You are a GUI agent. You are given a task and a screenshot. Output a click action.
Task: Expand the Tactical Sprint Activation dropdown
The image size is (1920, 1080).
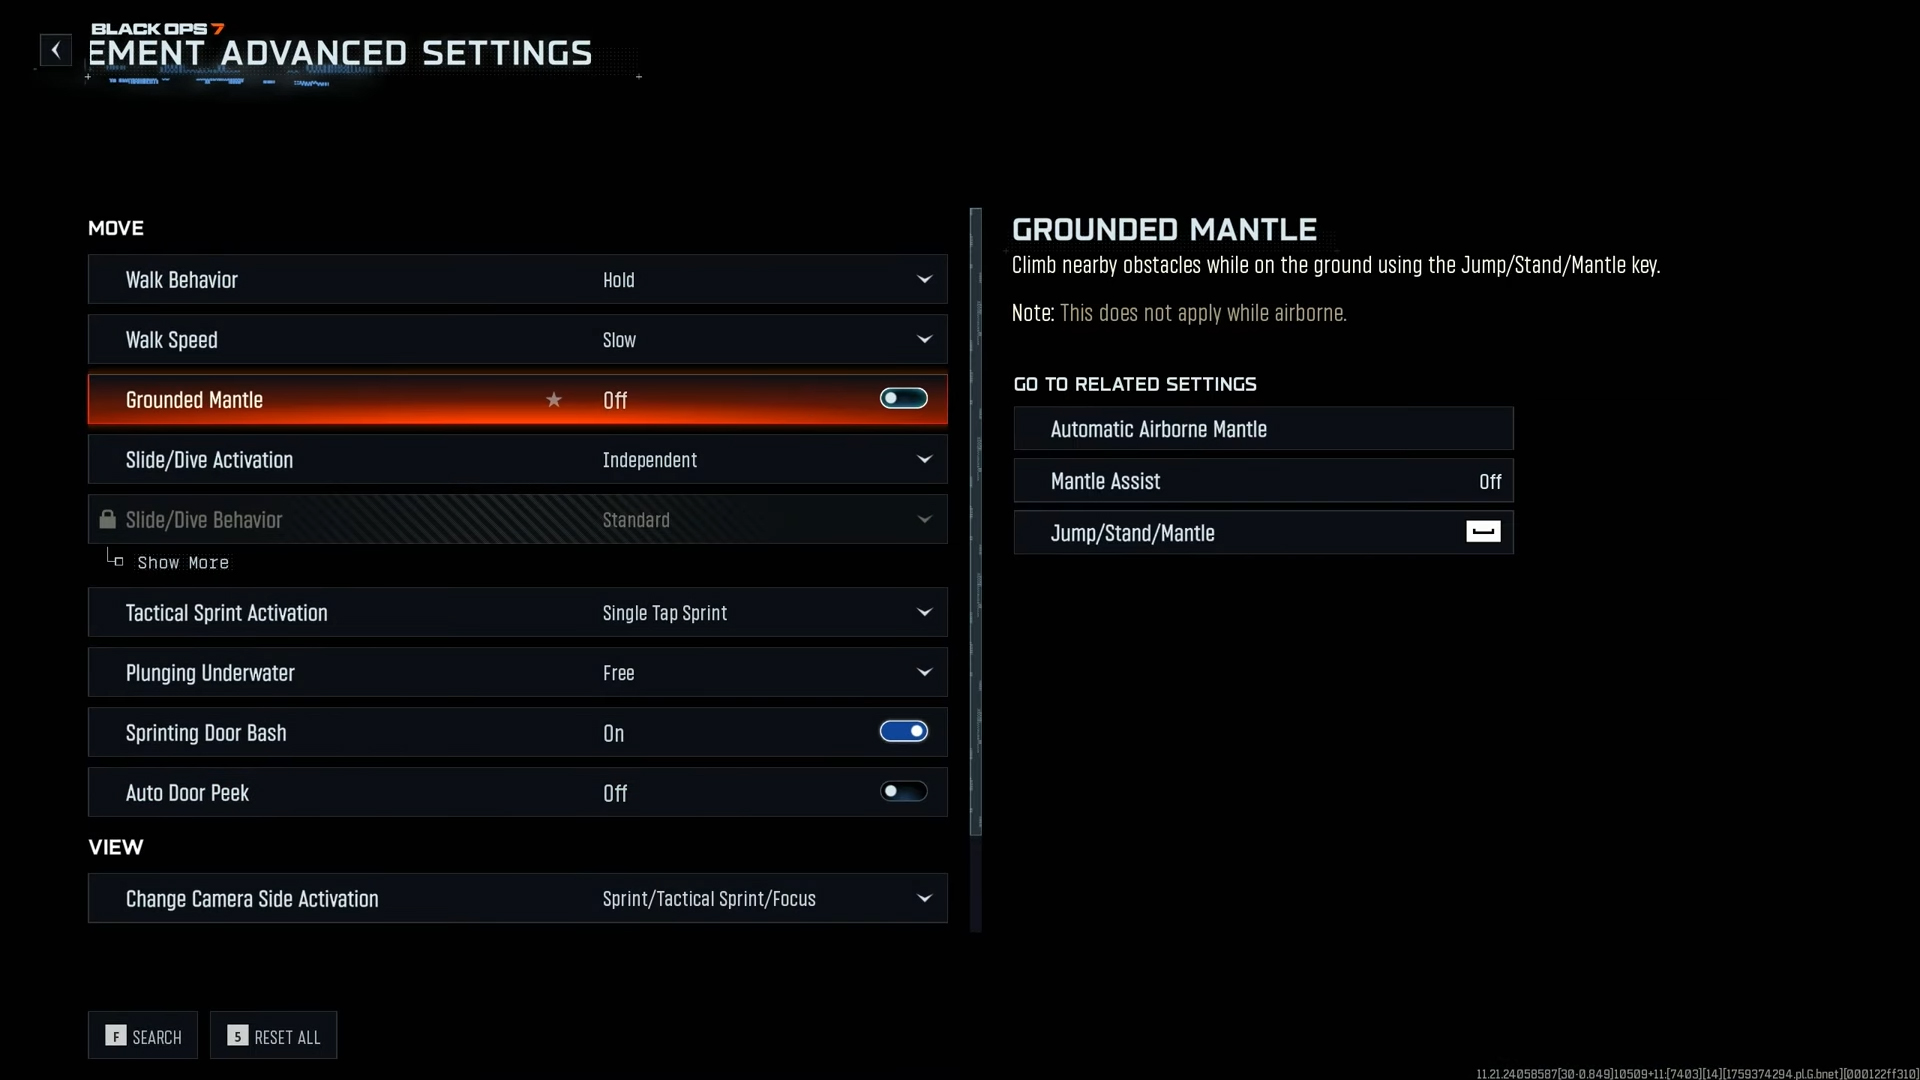[x=924, y=613]
